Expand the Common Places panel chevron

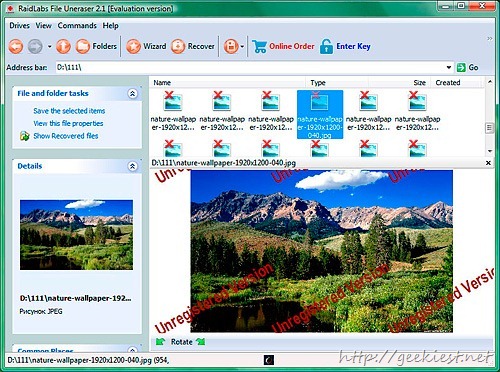[x=132, y=350]
